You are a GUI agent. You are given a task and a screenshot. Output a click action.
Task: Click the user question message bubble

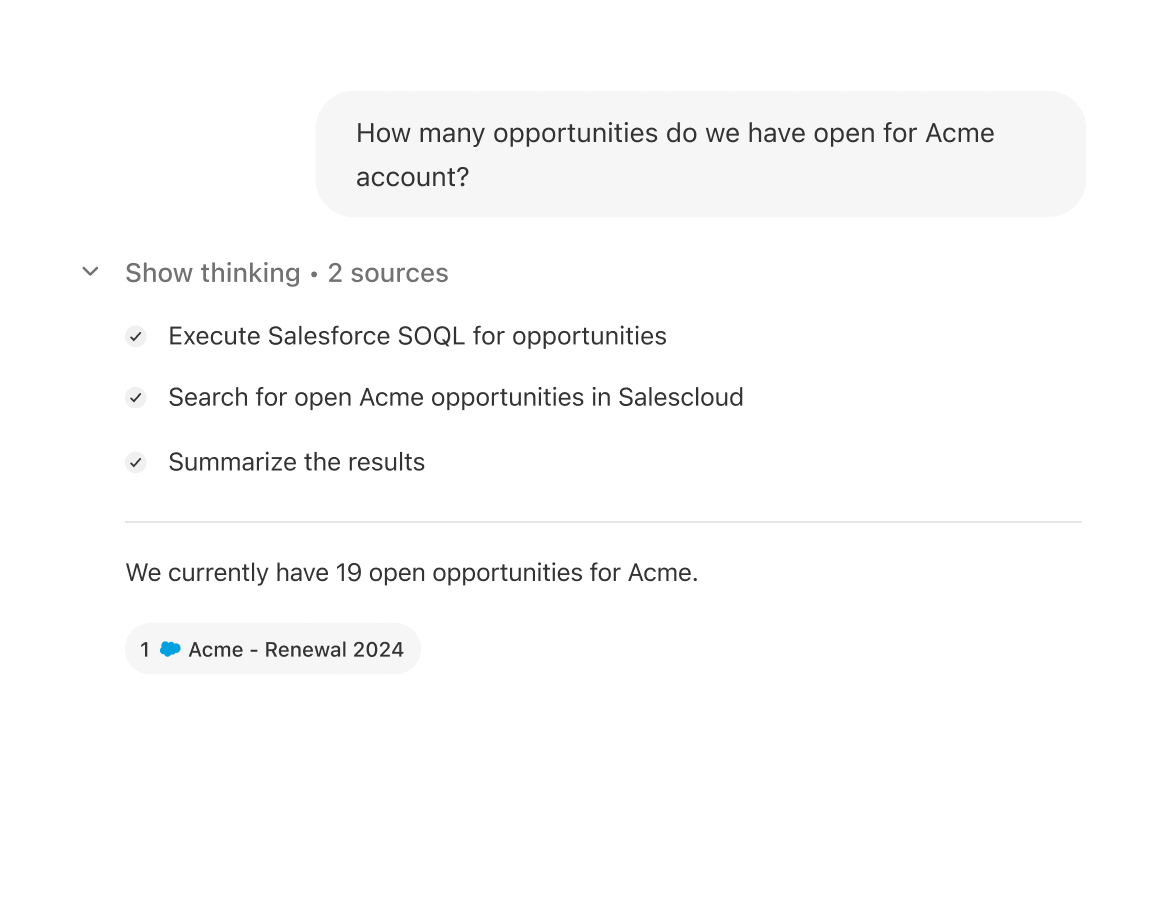coord(700,154)
